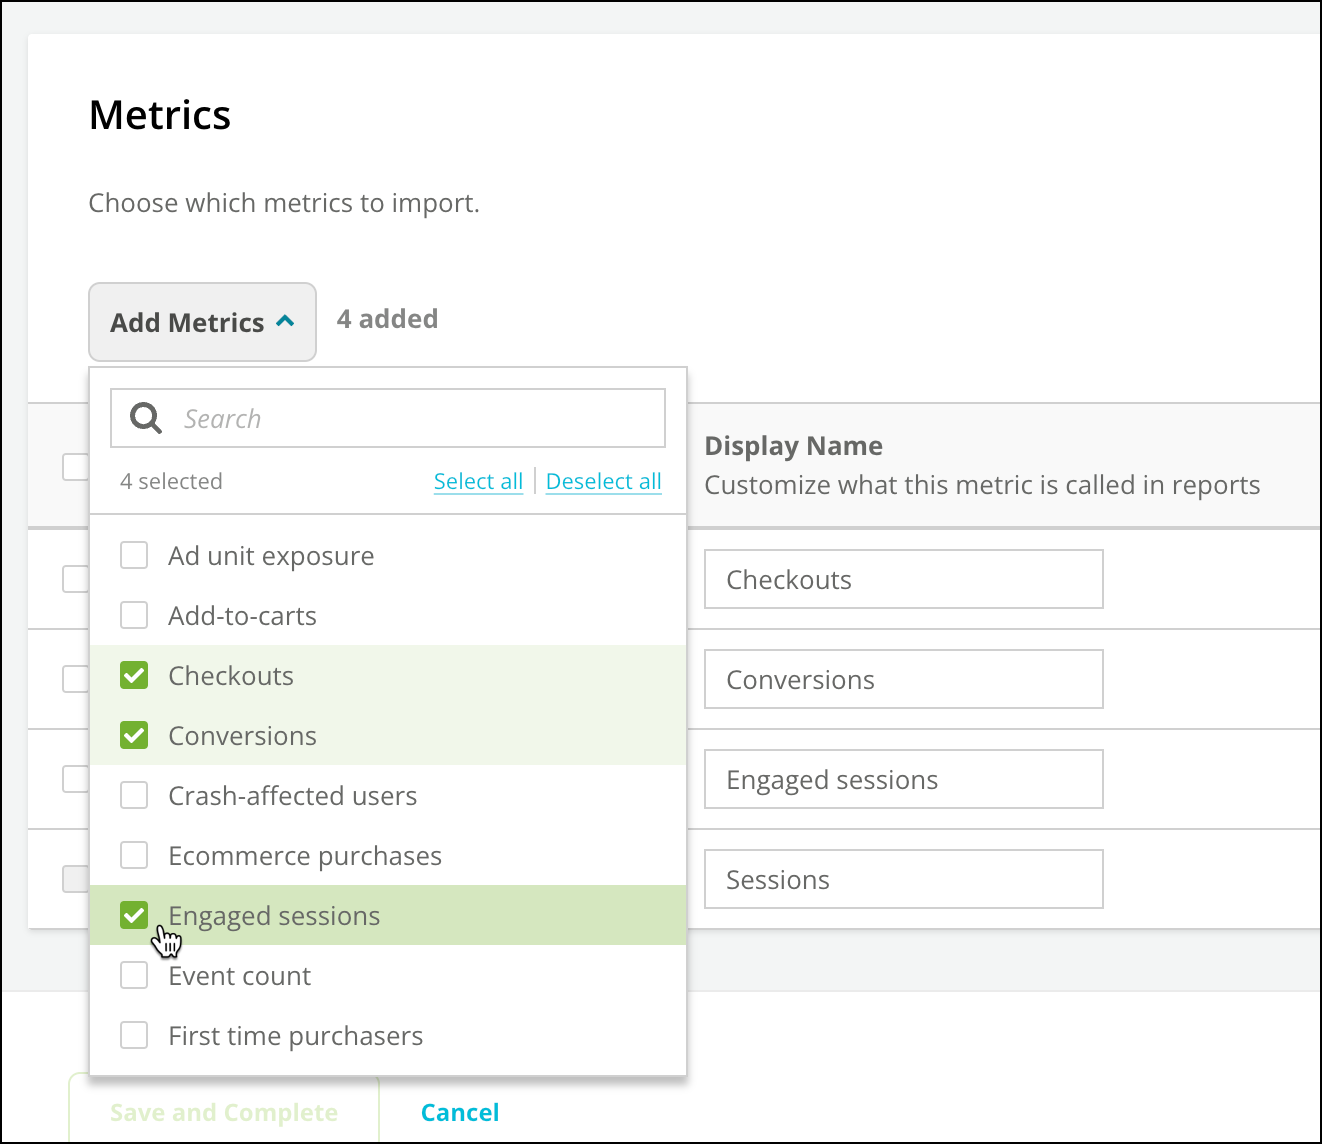Check the Crash-affected users checkbox
Viewport: 1322px width, 1144px height.
pyautogui.click(x=134, y=795)
